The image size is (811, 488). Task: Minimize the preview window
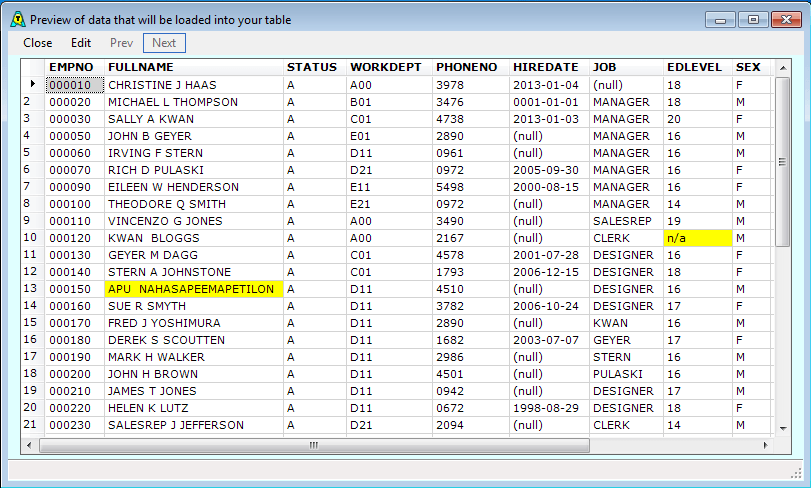coord(720,20)
